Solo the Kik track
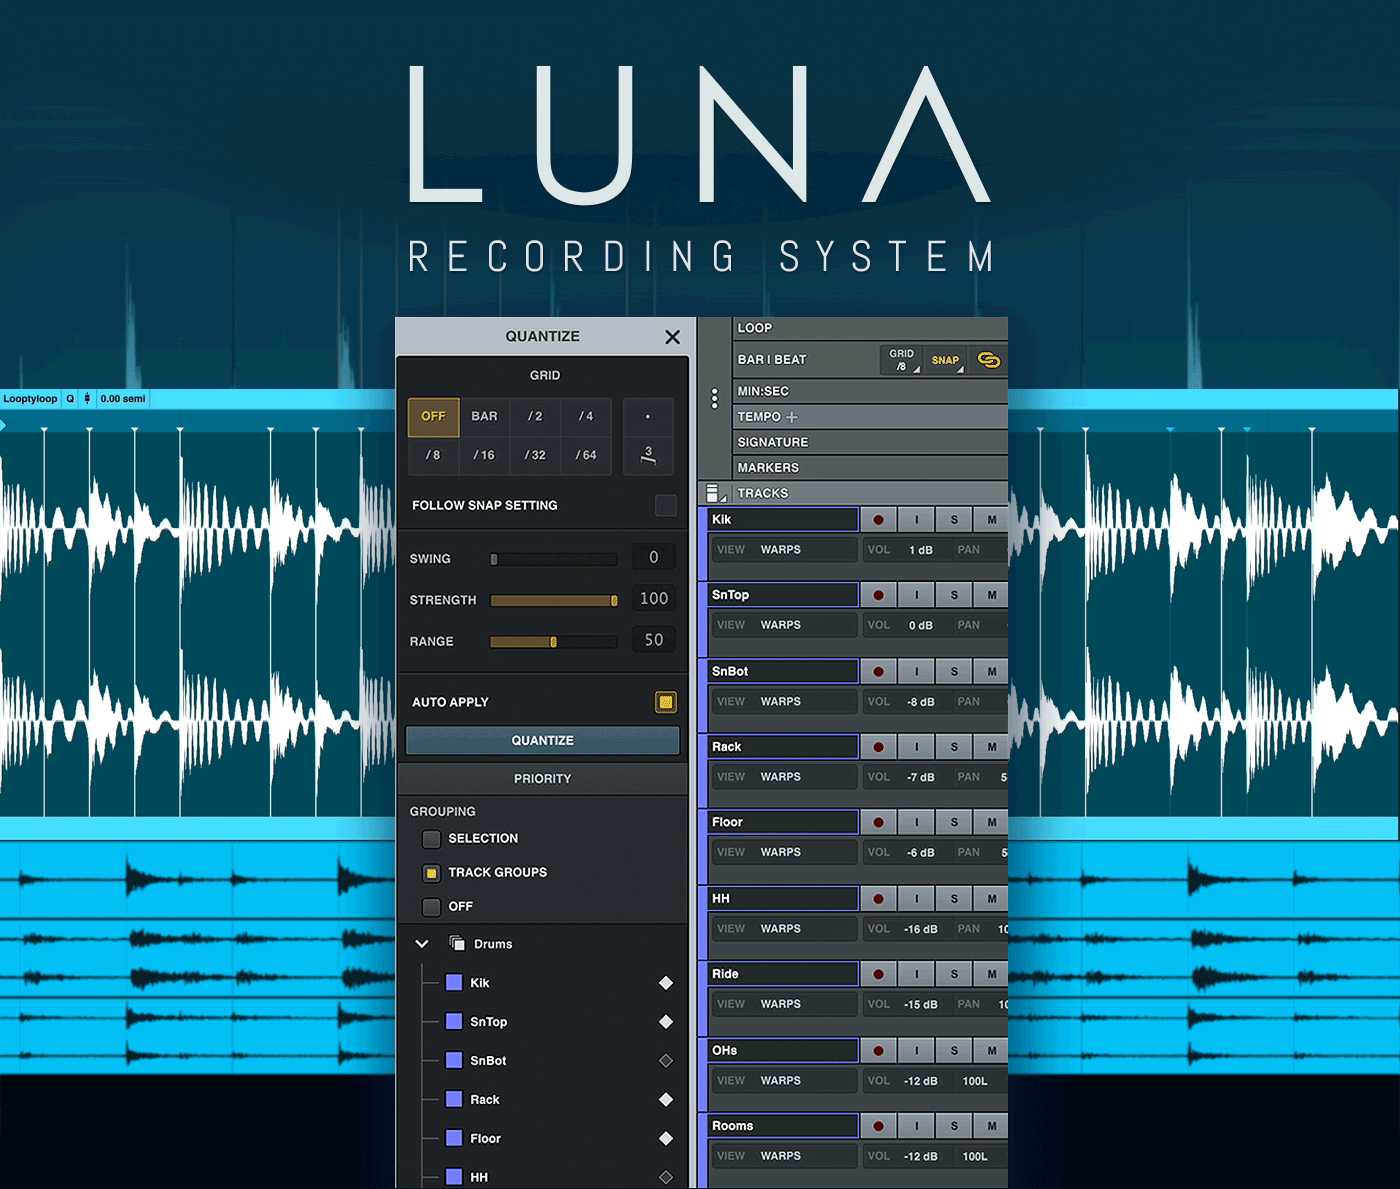 (x=954, y=520)
